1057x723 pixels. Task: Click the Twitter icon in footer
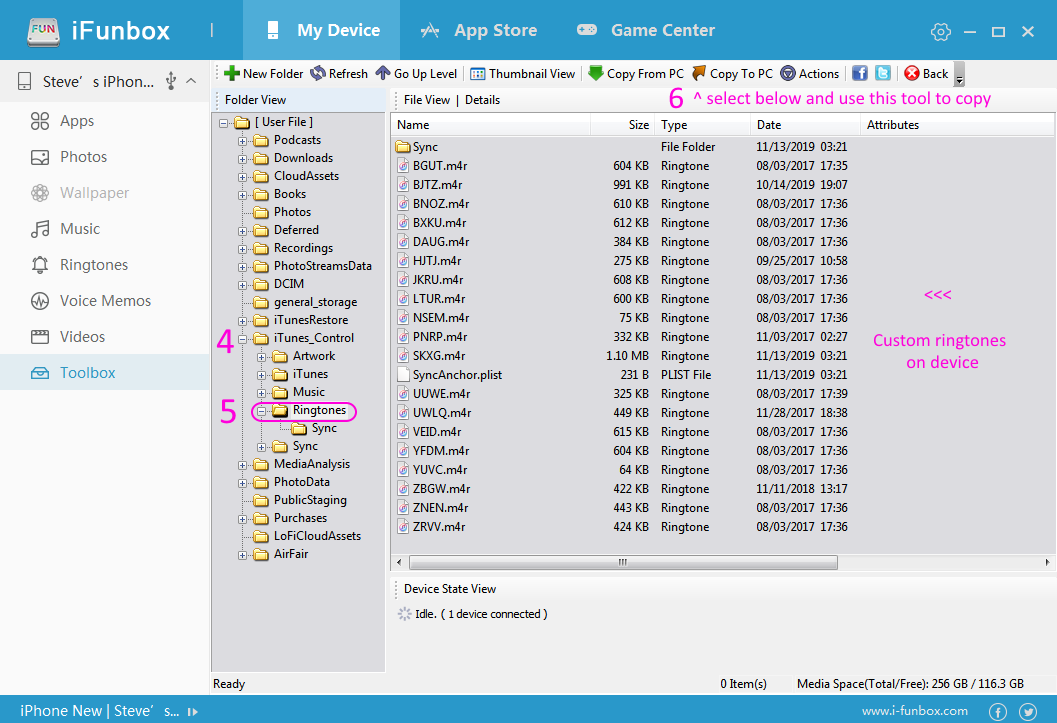pos(1028,712)
